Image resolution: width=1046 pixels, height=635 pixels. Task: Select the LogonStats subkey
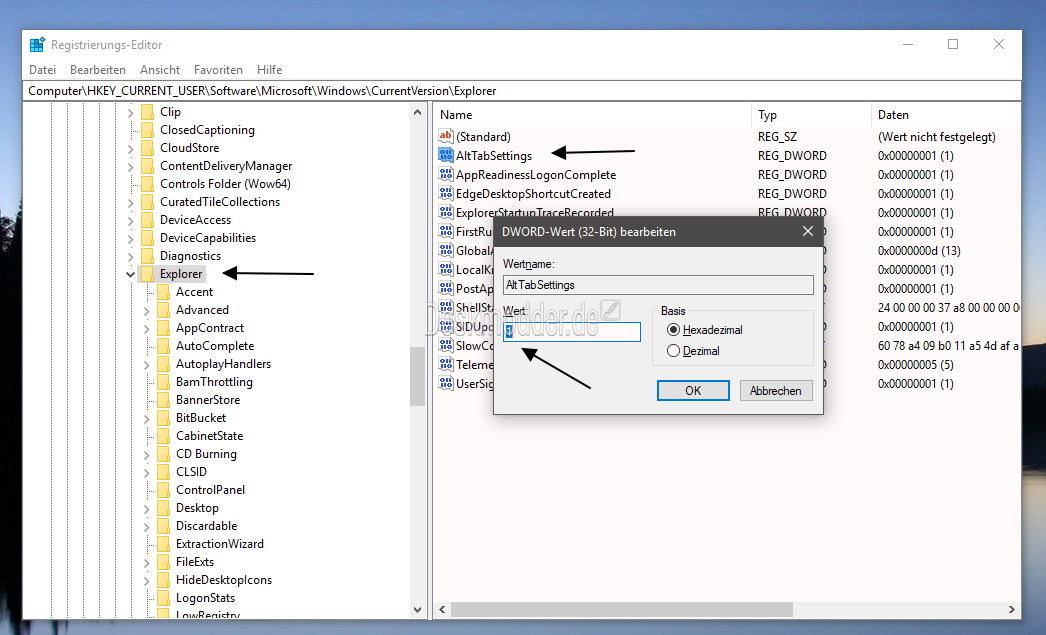205,598
